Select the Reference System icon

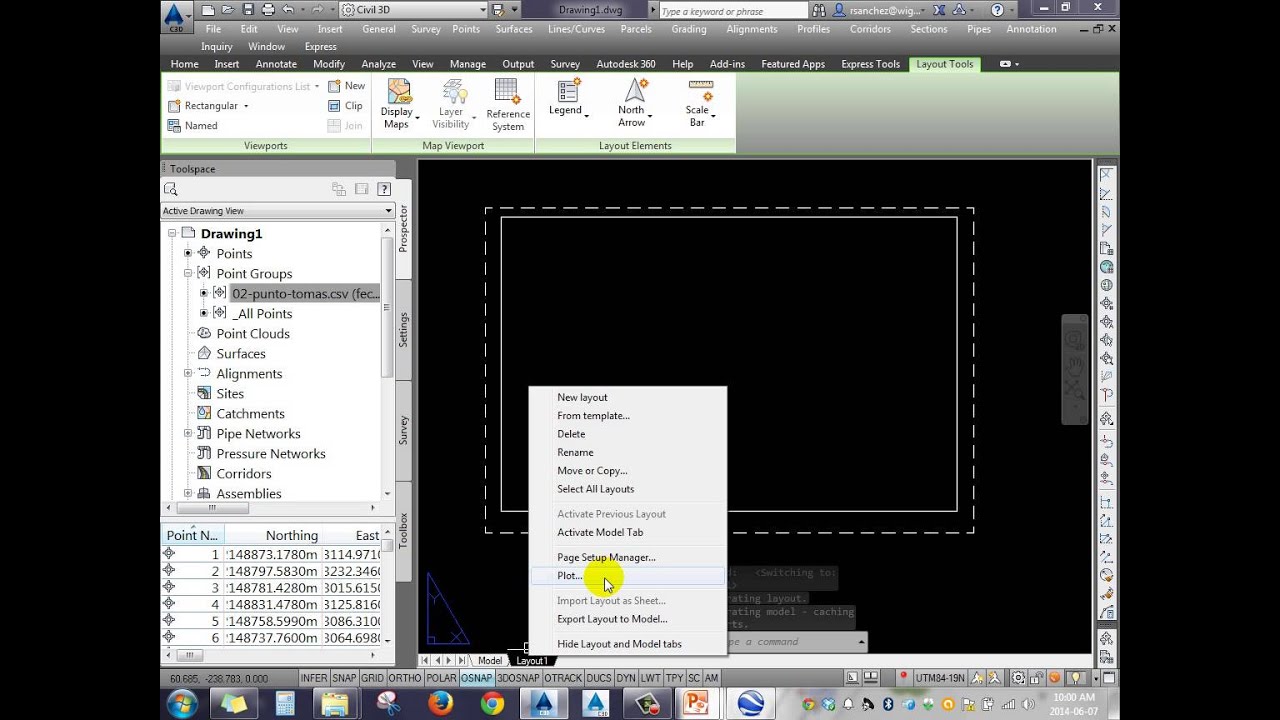508,104
